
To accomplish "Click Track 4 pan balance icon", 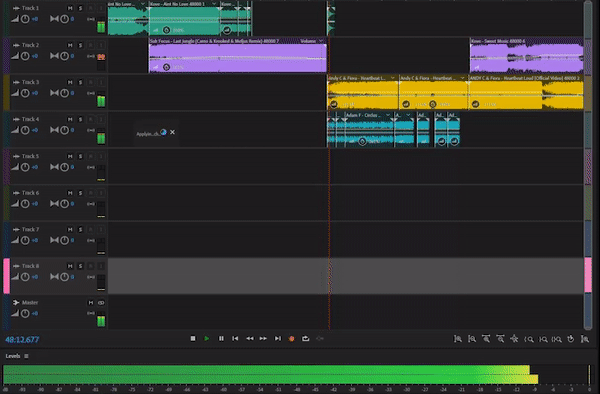I will [54, 130].
